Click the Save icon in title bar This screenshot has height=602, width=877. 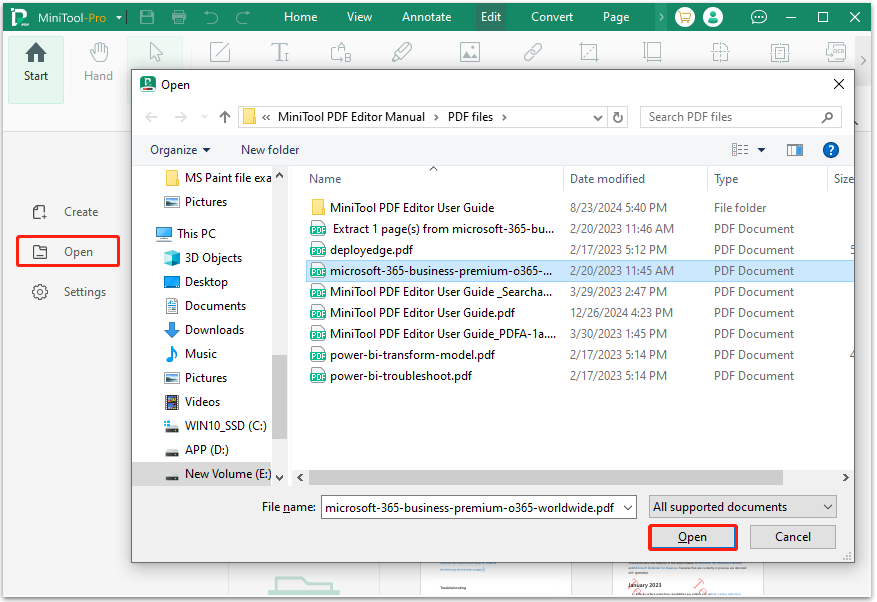[x=147, y=17]
